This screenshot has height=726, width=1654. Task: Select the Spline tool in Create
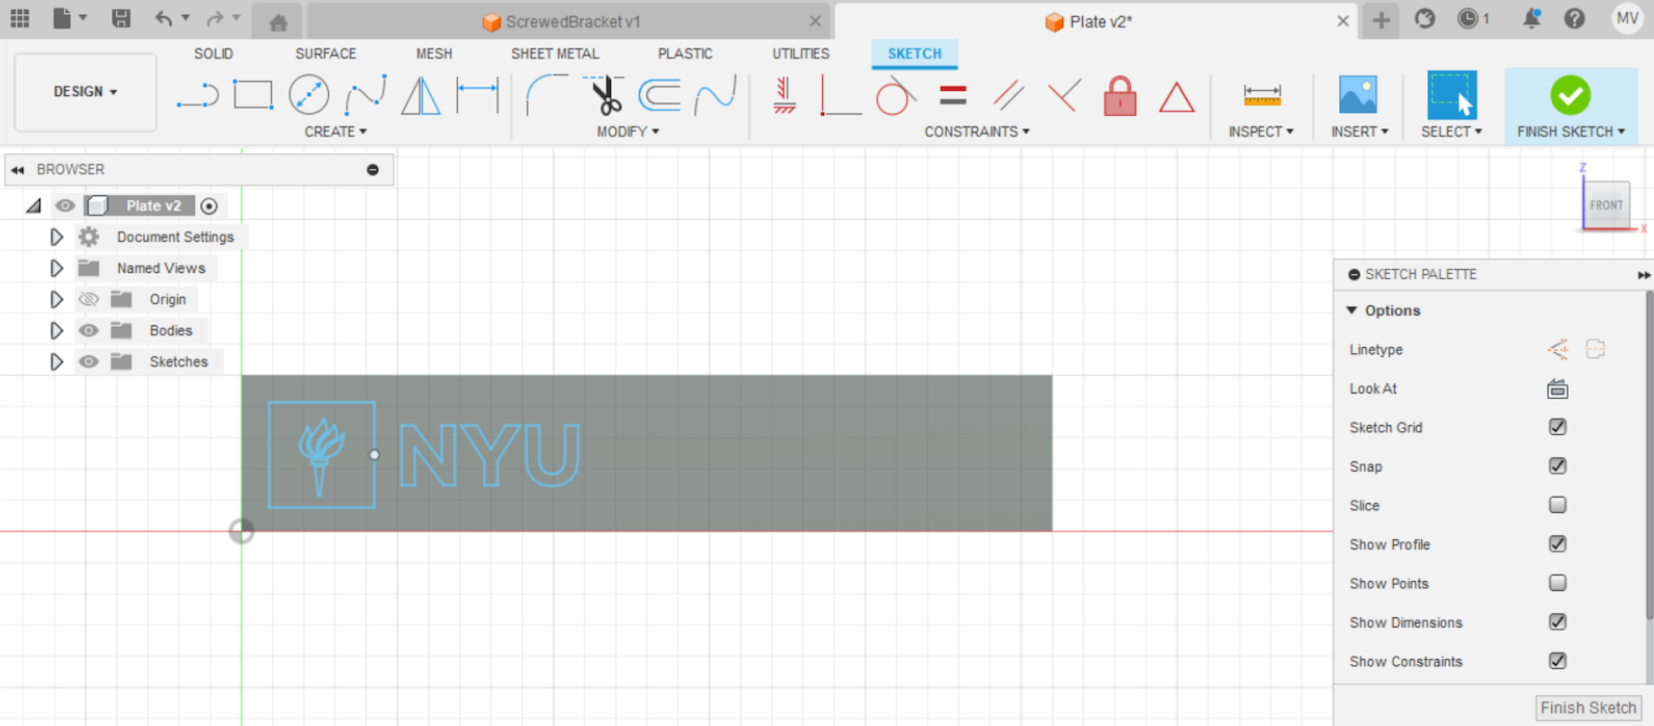pyautogui.click(x=365, y=96)
